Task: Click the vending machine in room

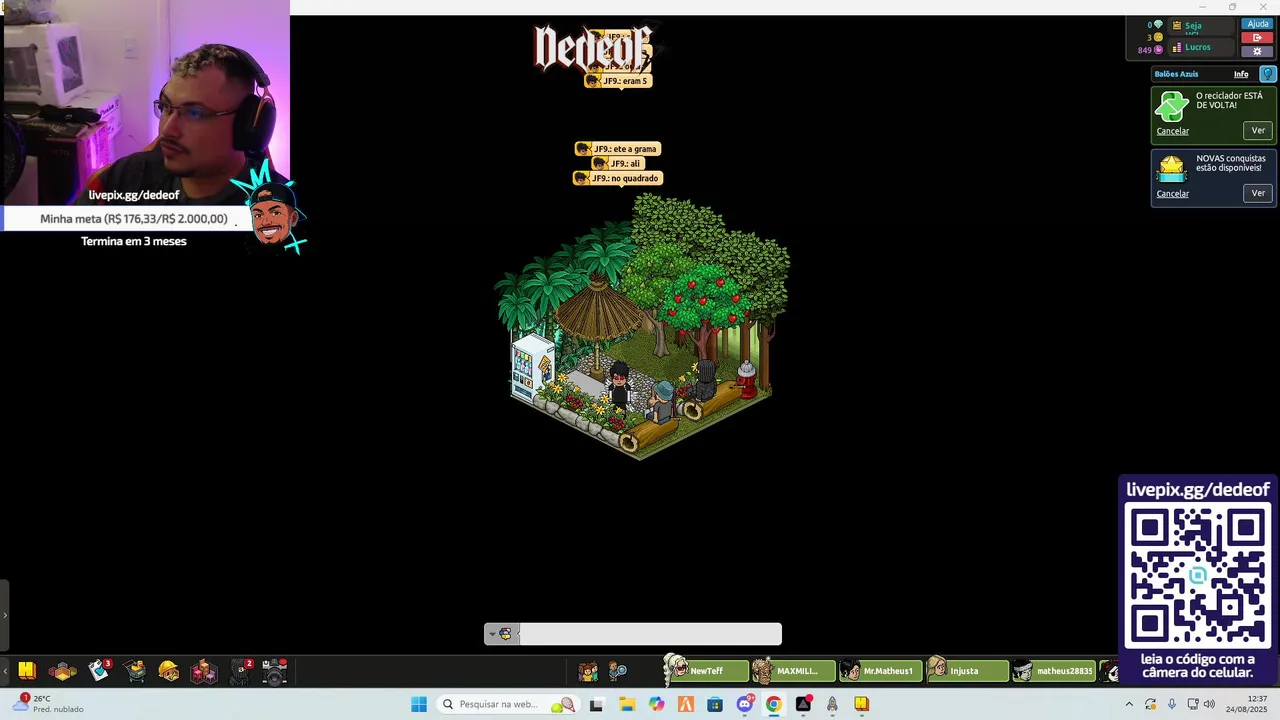Action: tap(531, 366)
